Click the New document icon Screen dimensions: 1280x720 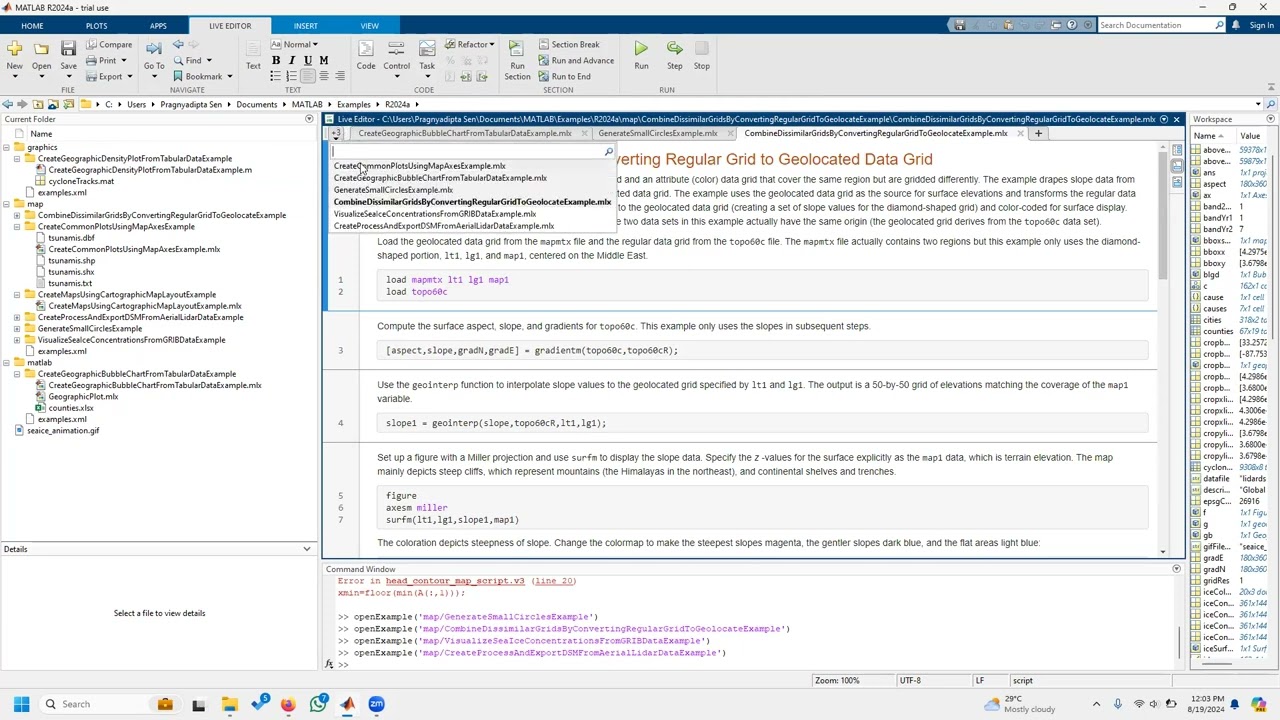[x=14, y=48]
